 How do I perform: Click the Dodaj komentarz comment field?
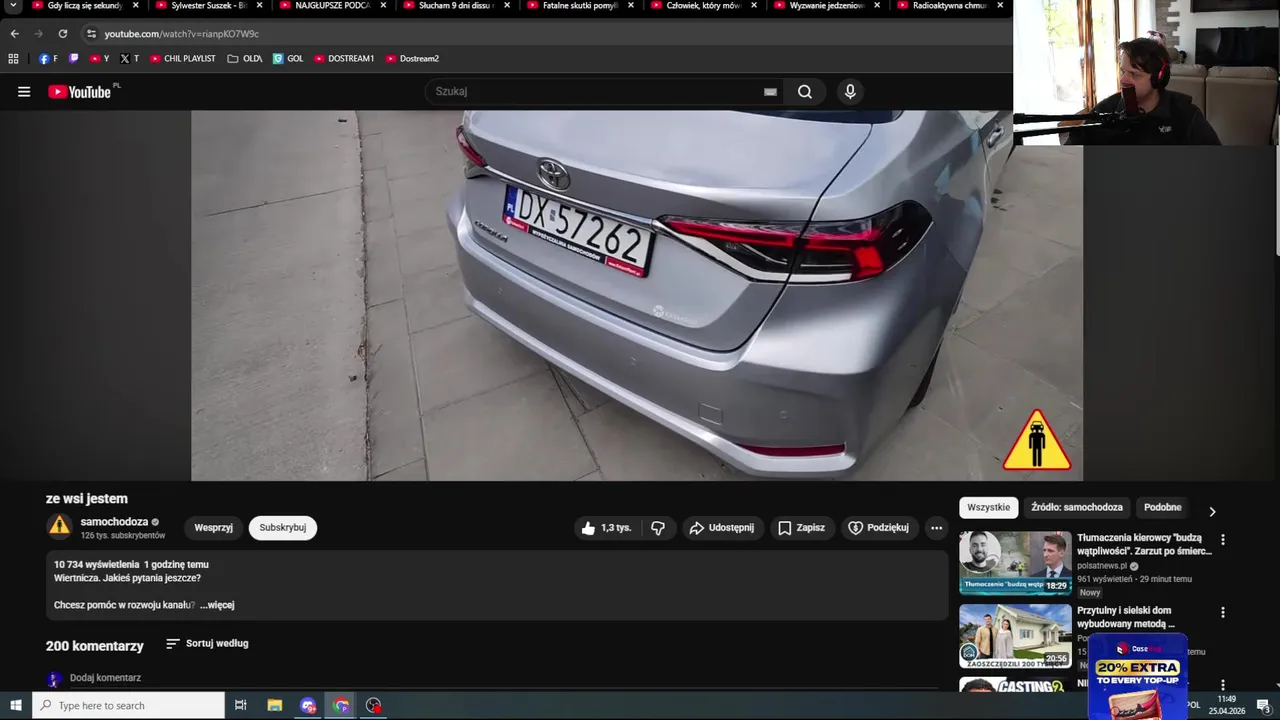105,678
